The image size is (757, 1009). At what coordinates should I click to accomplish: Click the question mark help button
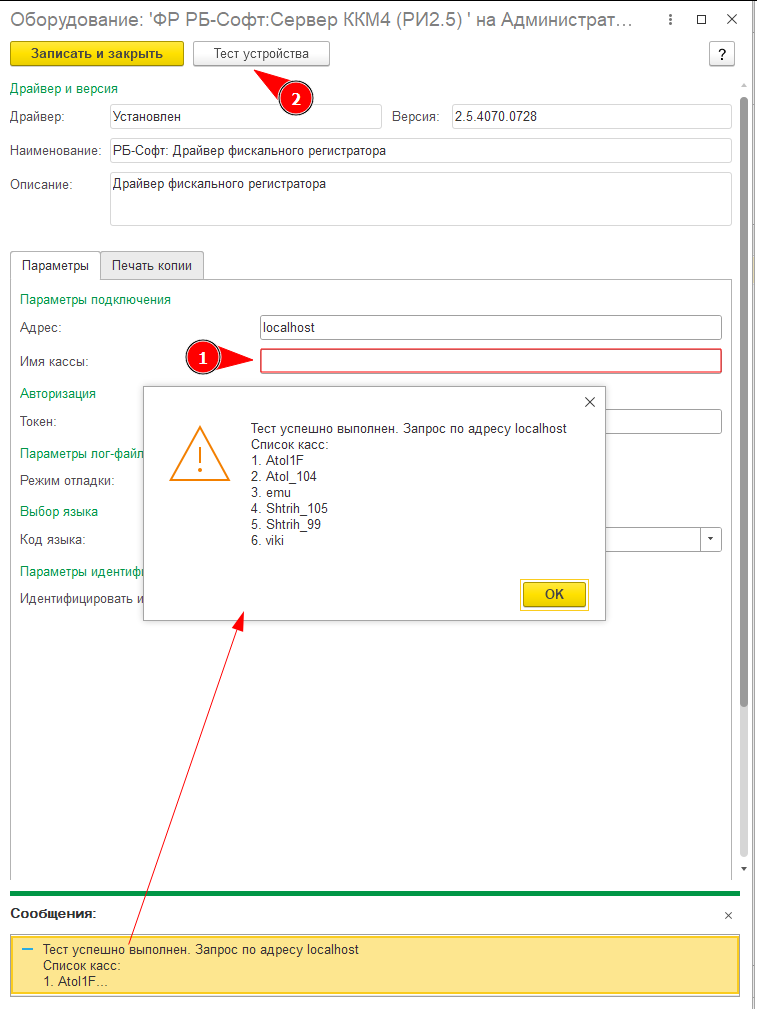(722, 54)
